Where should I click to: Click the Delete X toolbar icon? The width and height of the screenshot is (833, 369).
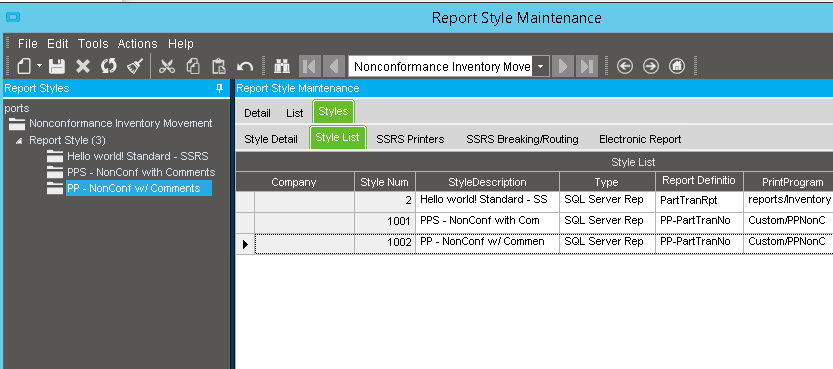coord(83,66)
